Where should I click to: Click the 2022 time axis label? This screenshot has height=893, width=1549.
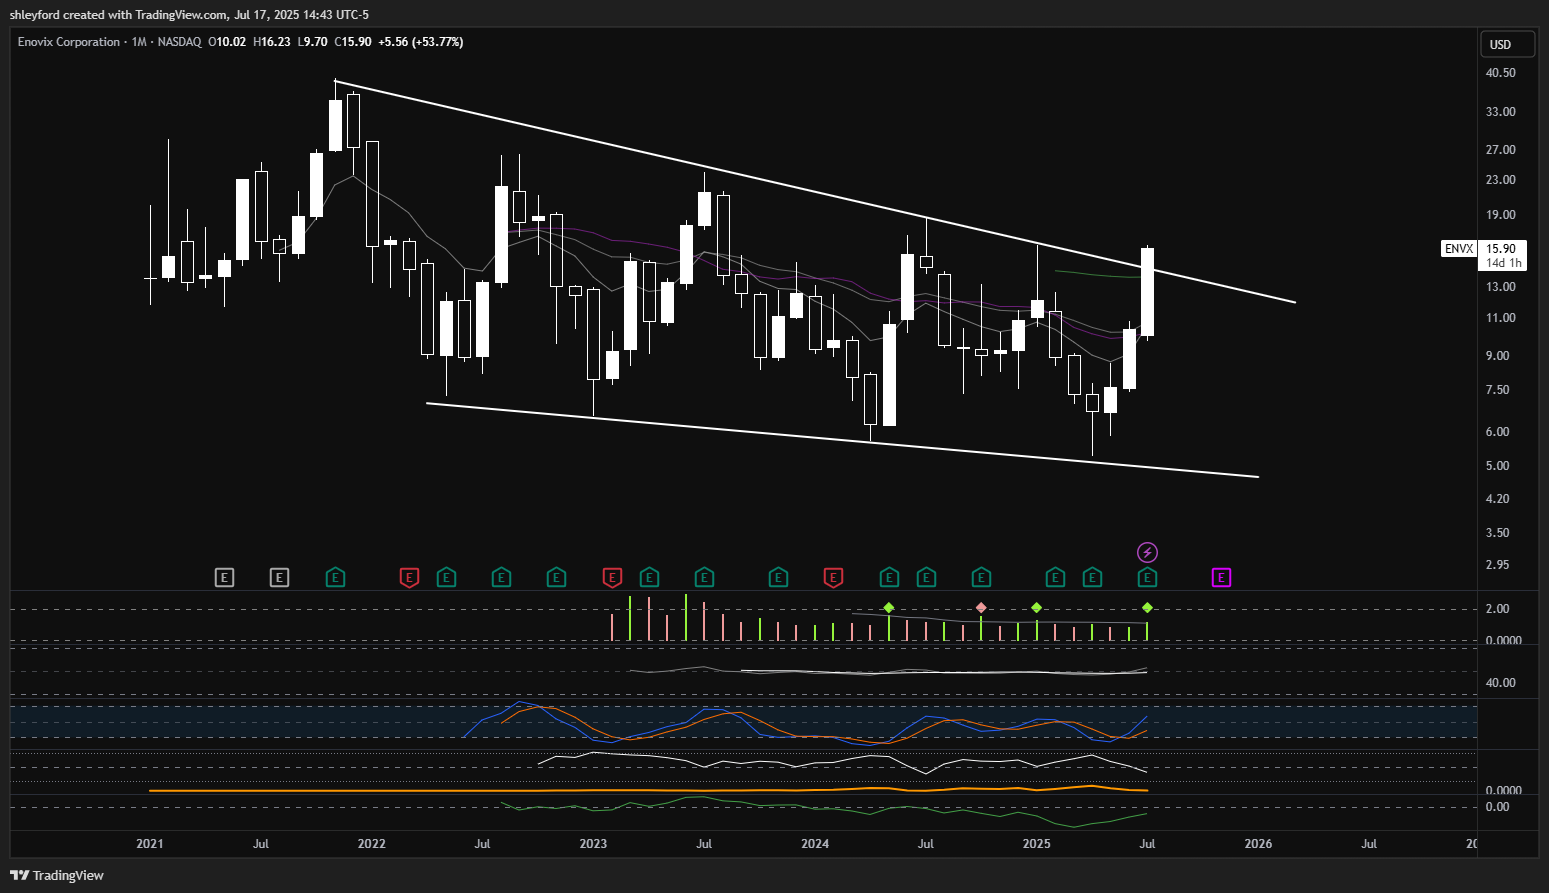(371, 844)
